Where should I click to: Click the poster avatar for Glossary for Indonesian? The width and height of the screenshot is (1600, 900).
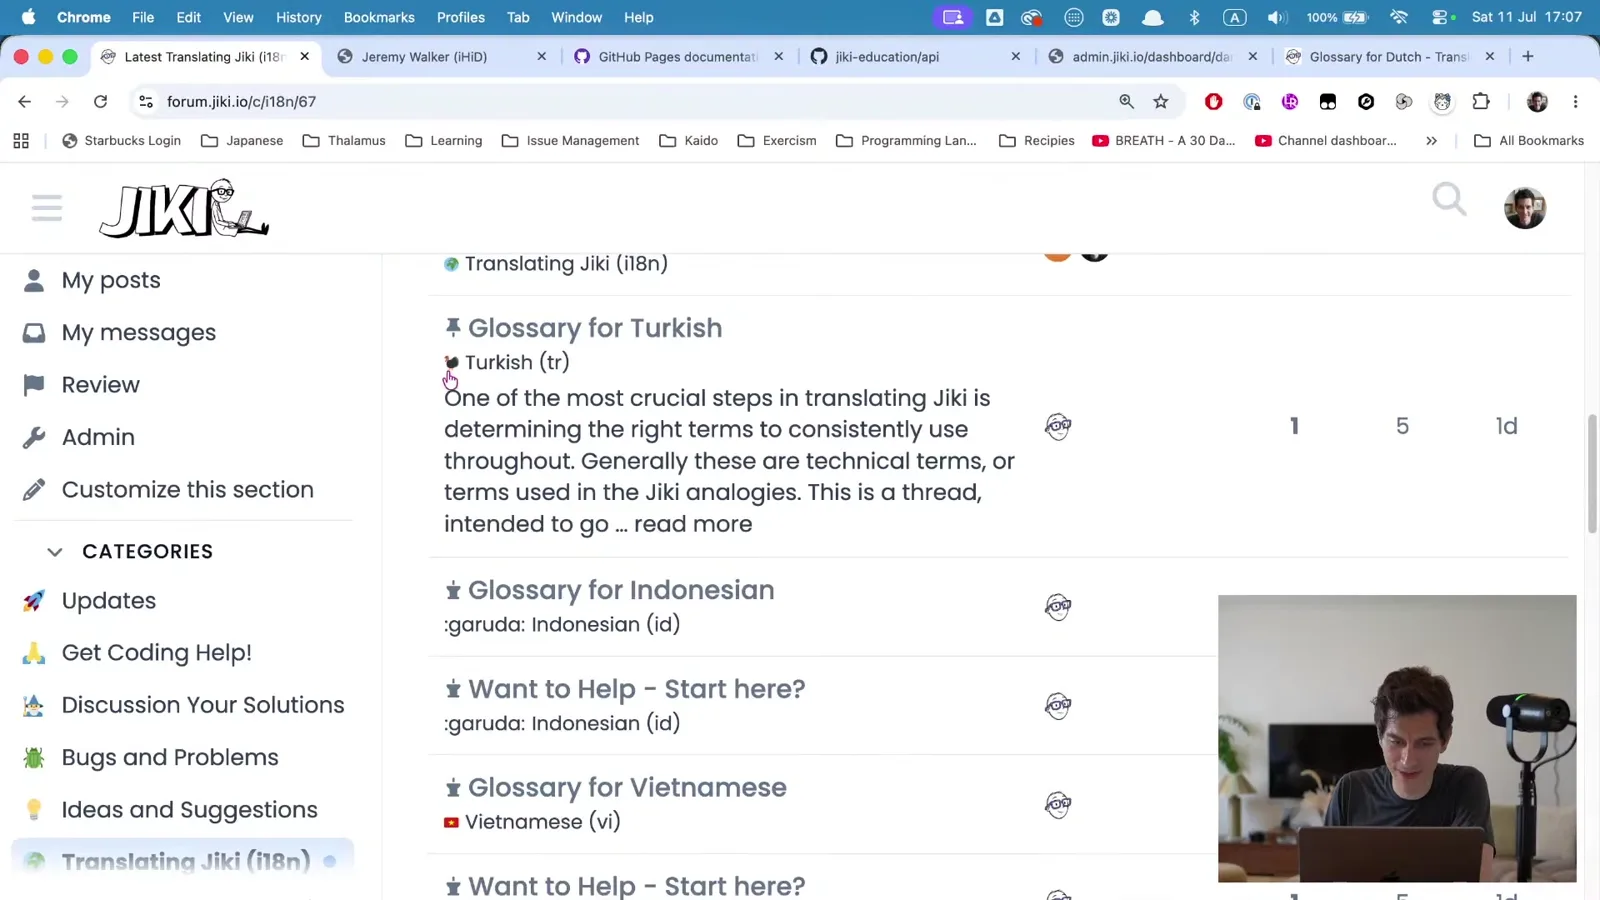click(1058, 607)
